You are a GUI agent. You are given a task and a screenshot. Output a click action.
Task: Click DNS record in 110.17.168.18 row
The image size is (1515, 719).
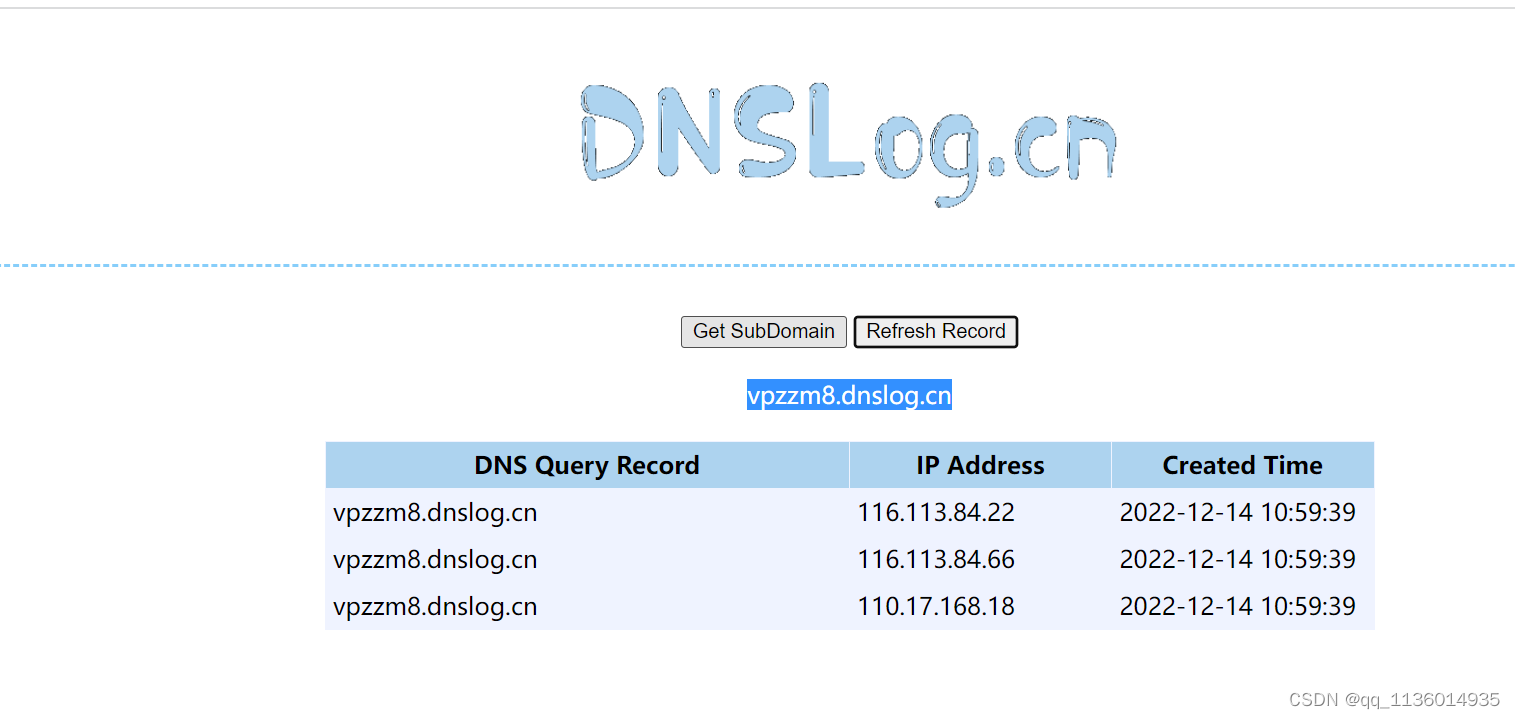point(435,607)
